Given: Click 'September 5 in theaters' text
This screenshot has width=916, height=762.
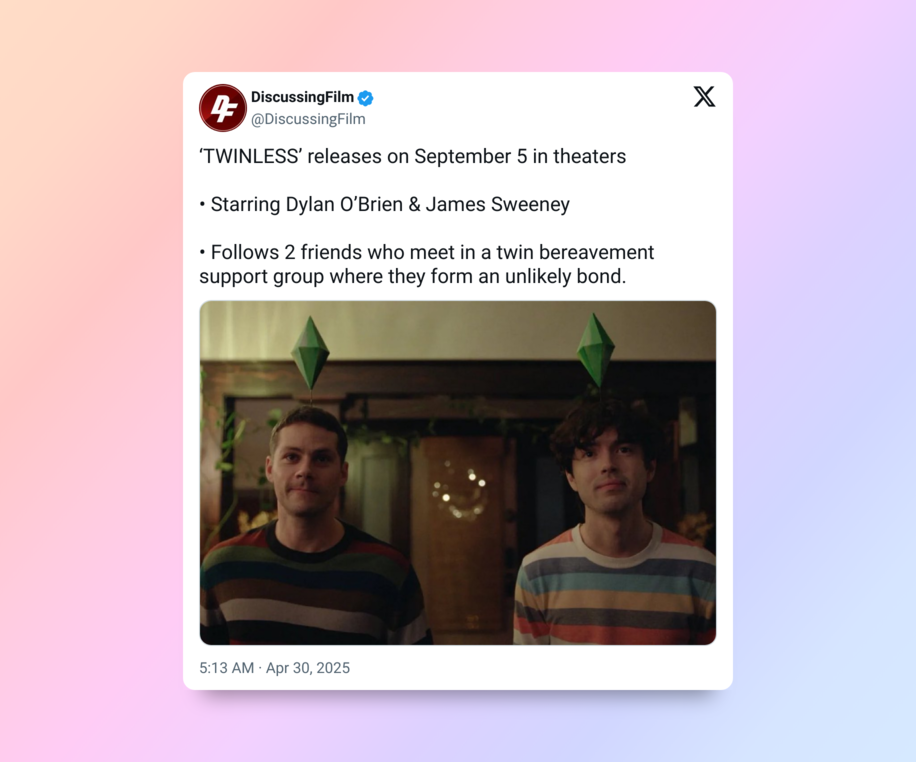Looking at the screenshot, I should click(x=520, y=157).
